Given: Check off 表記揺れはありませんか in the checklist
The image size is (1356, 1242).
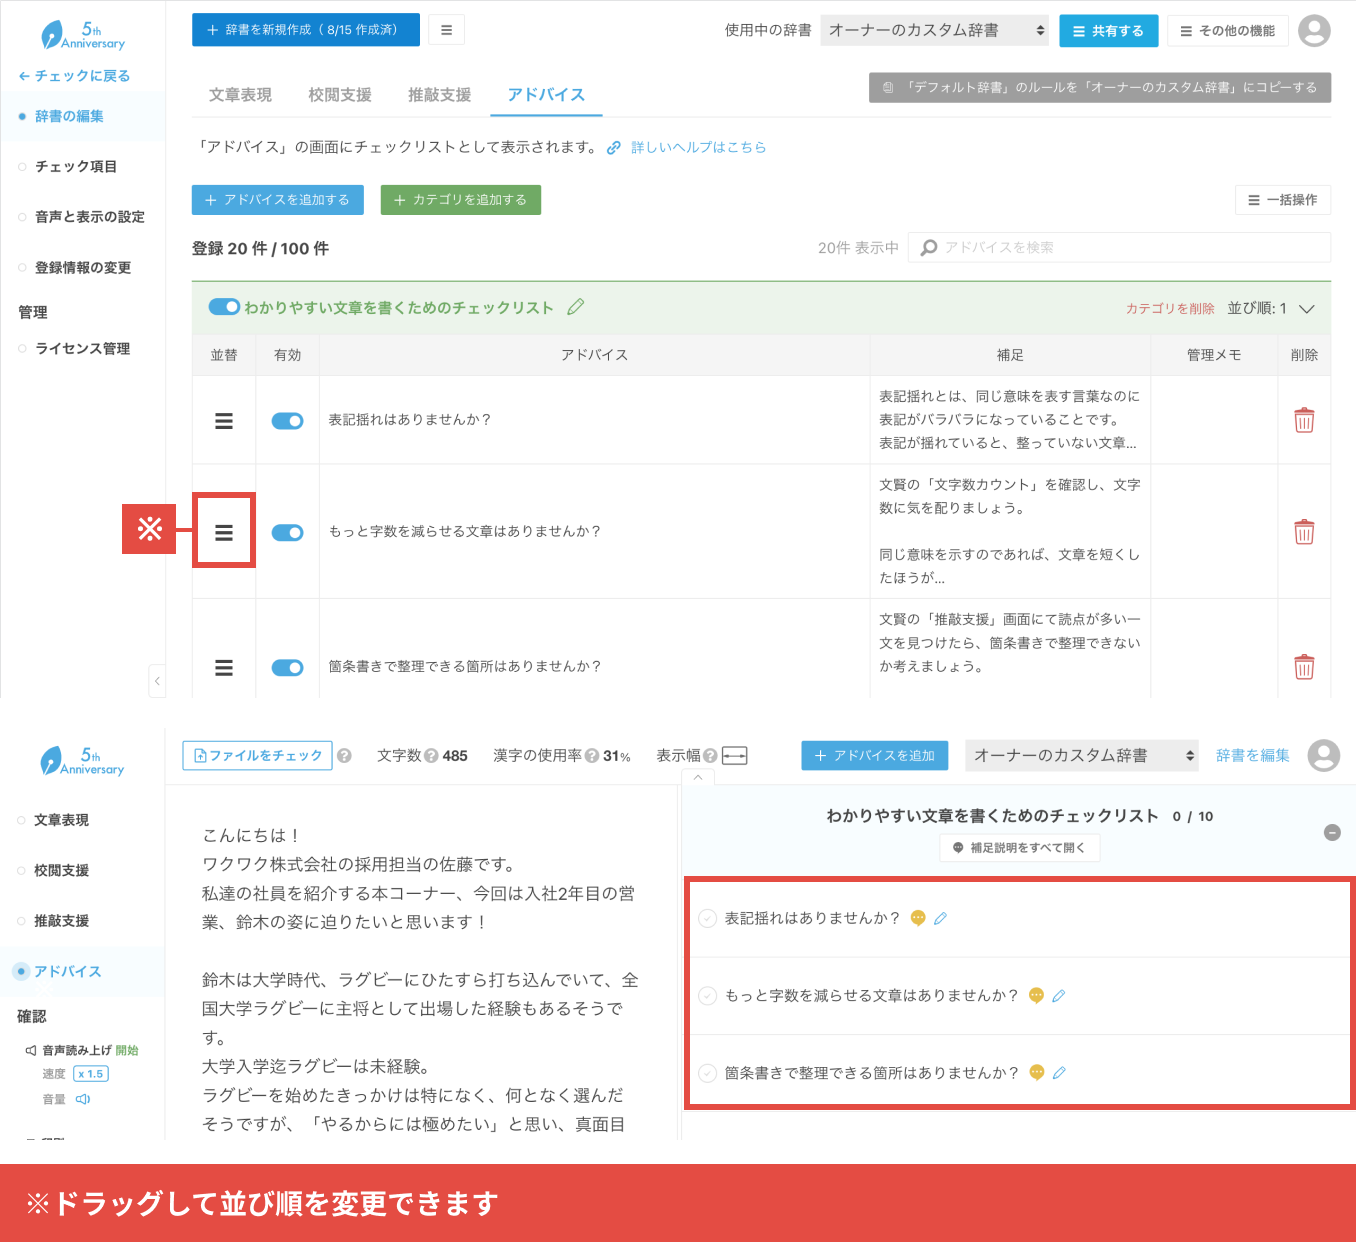Looking at the screenshot, I should coord(707,918).
